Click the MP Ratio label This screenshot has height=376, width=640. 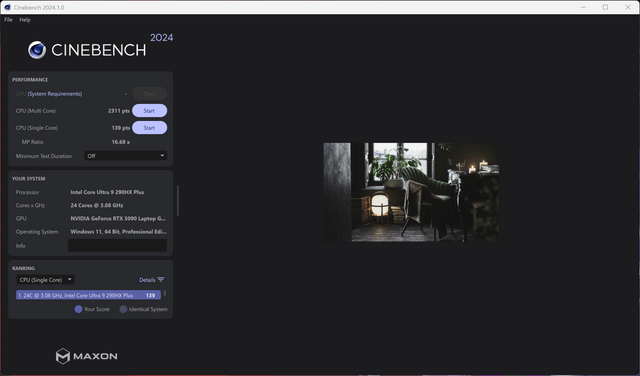click(32, 142)
